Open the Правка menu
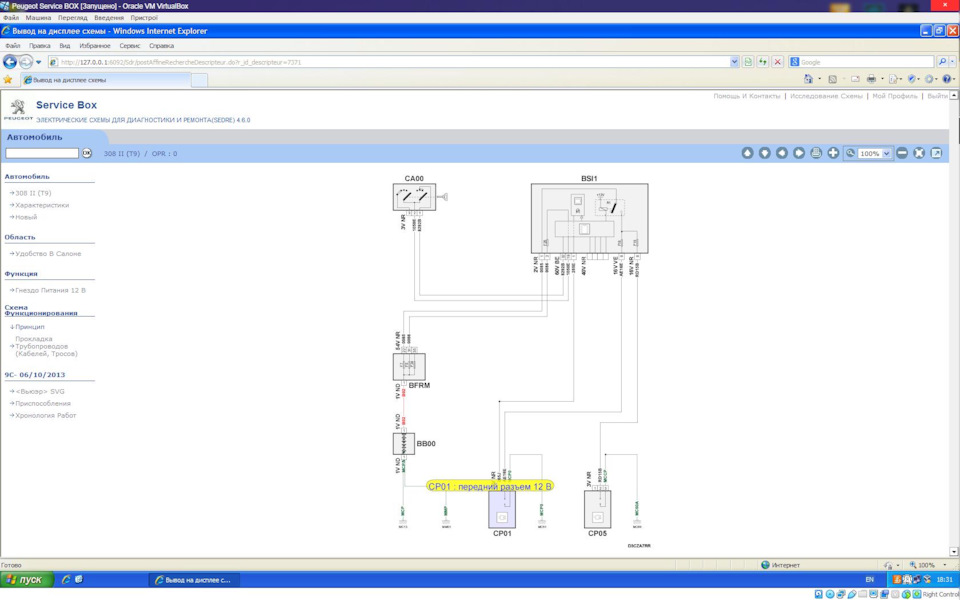The image size is (960, 600). click(x=40, y=46)
